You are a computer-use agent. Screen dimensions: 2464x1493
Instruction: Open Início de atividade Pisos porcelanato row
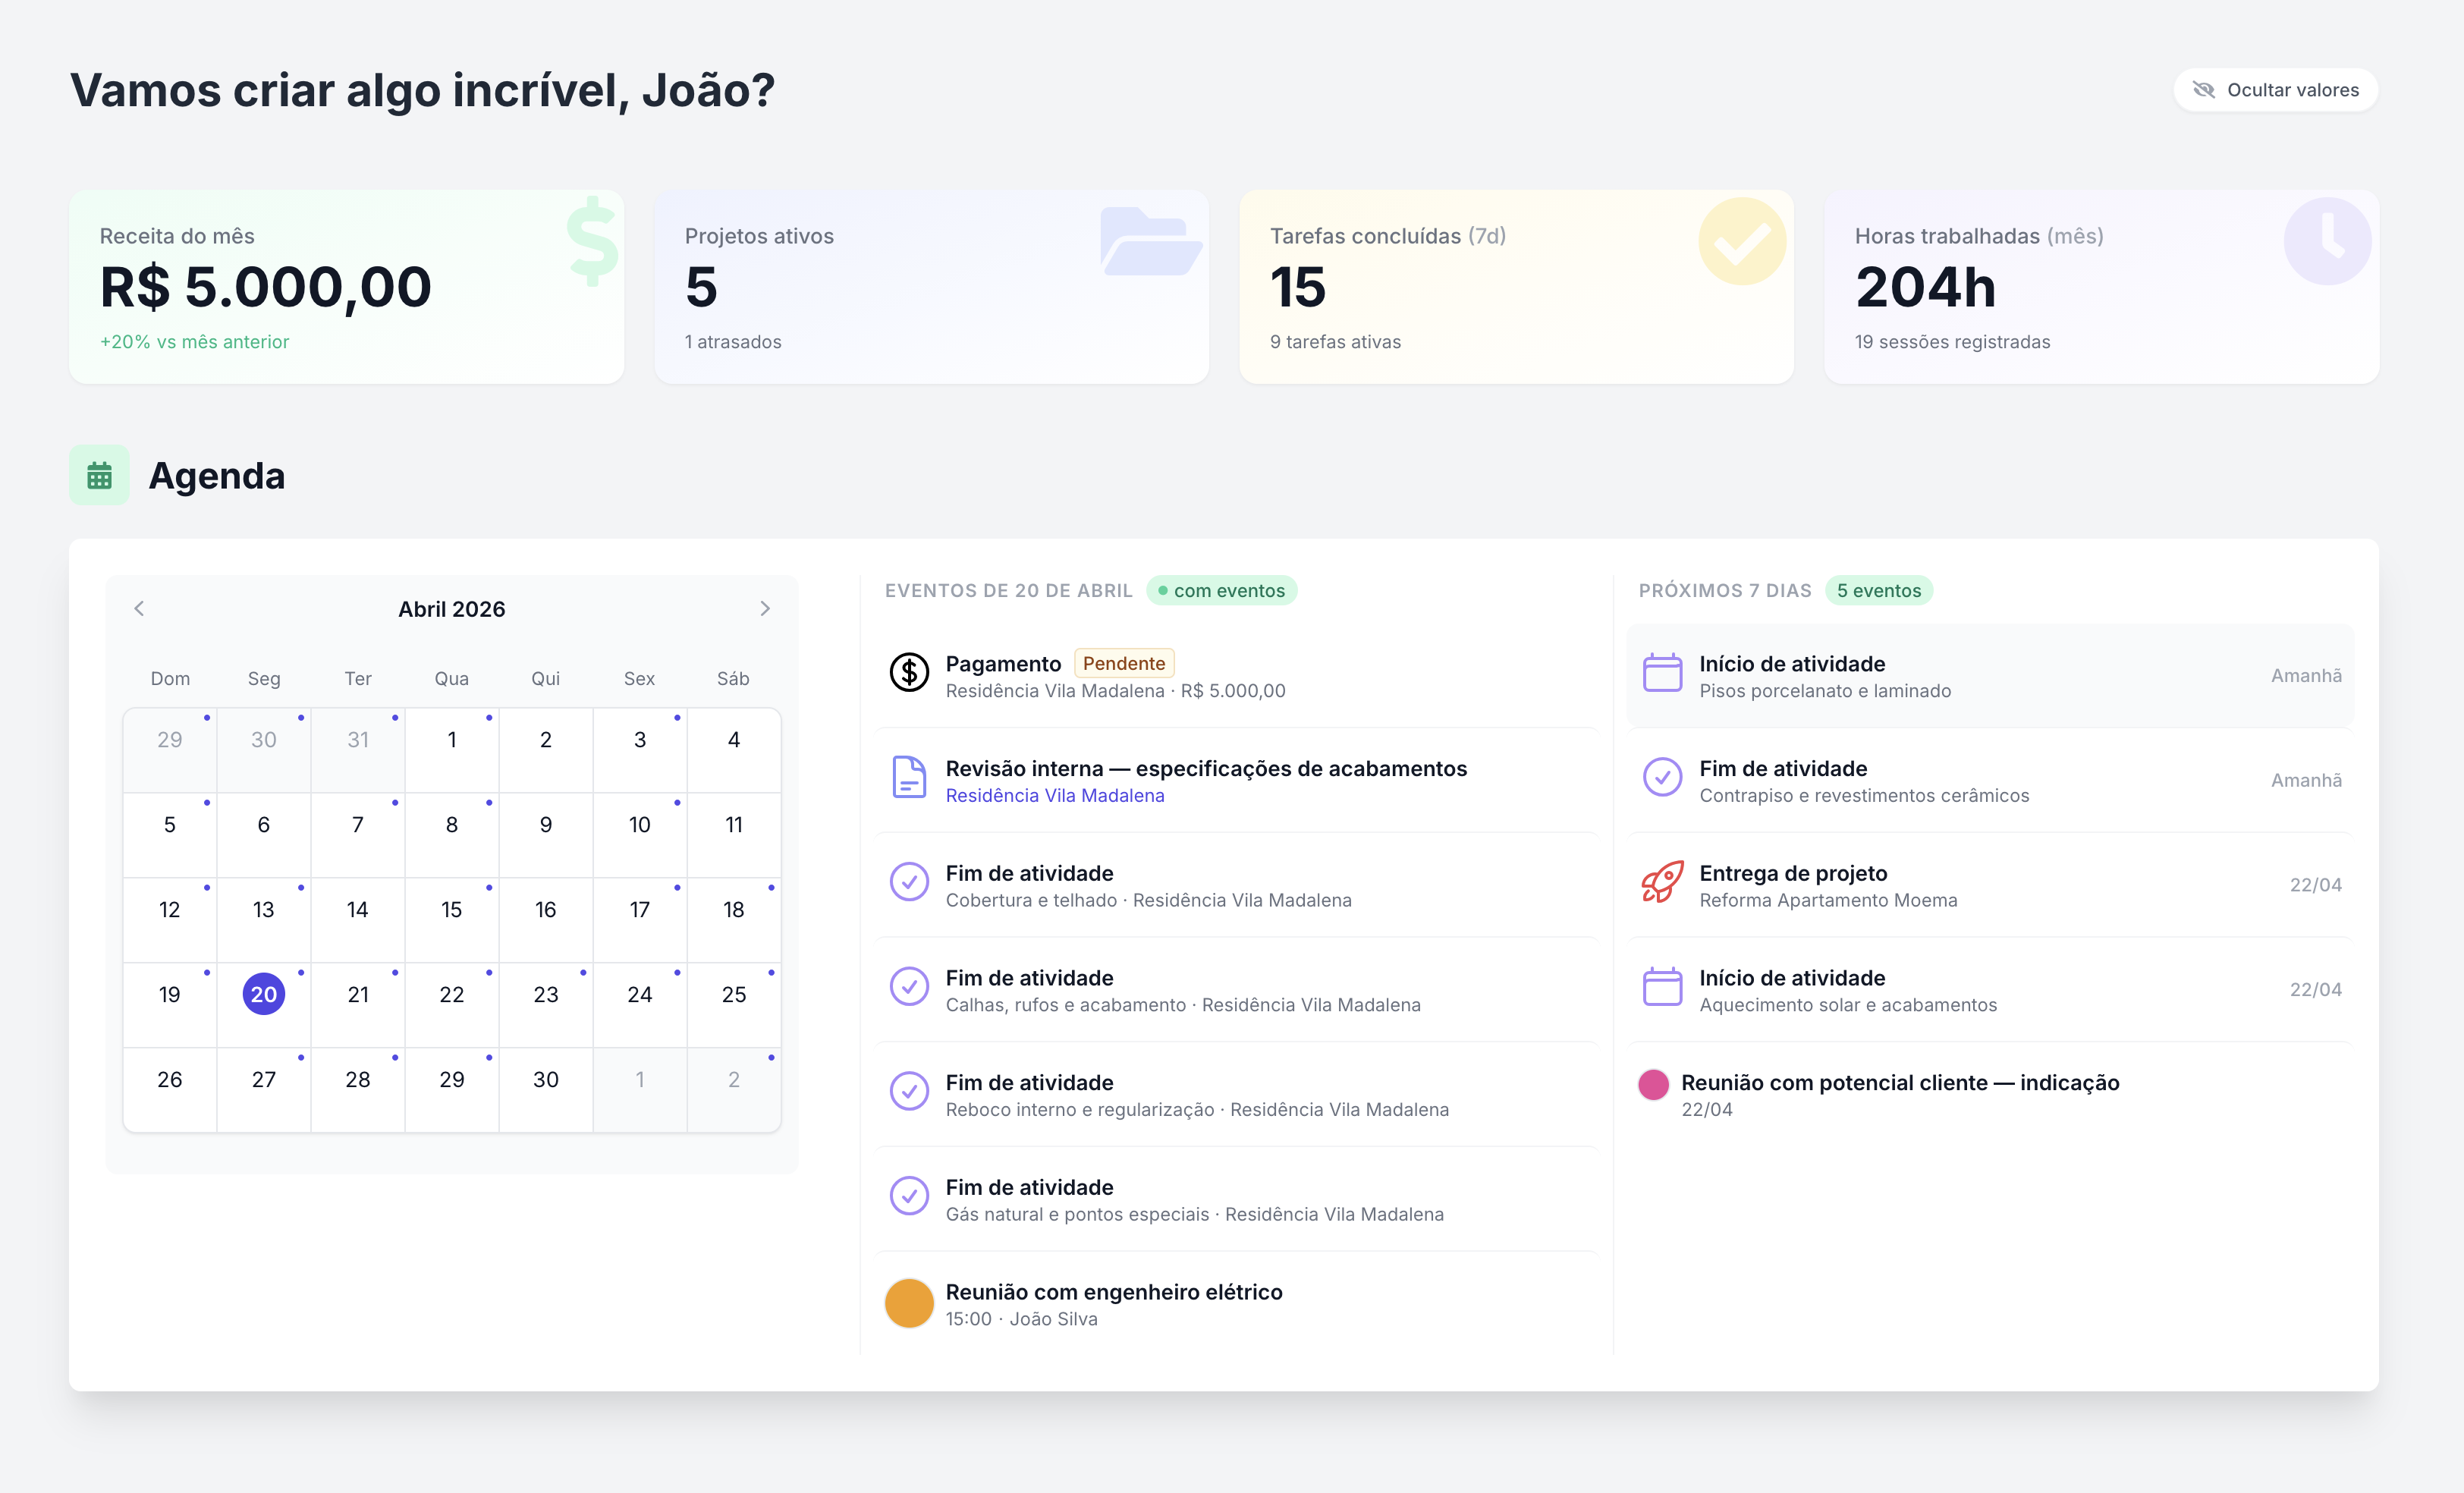point(1990,676)
